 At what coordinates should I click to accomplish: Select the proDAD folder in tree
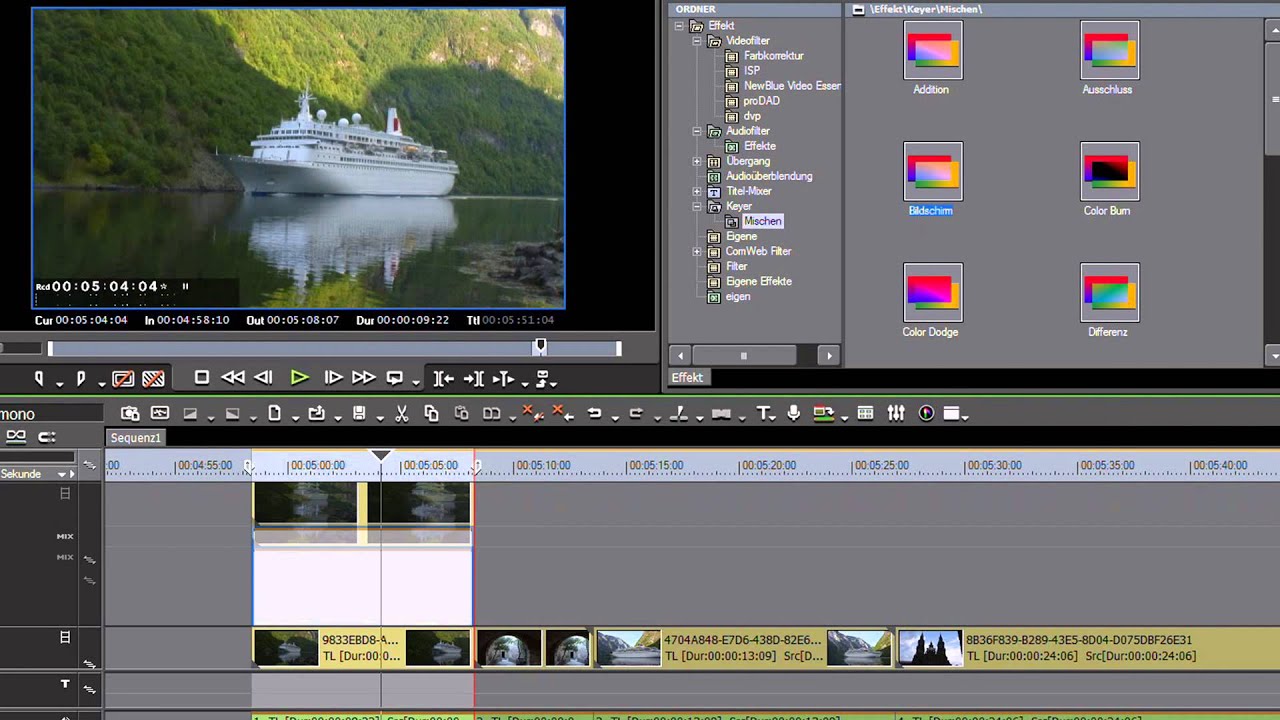761,101
